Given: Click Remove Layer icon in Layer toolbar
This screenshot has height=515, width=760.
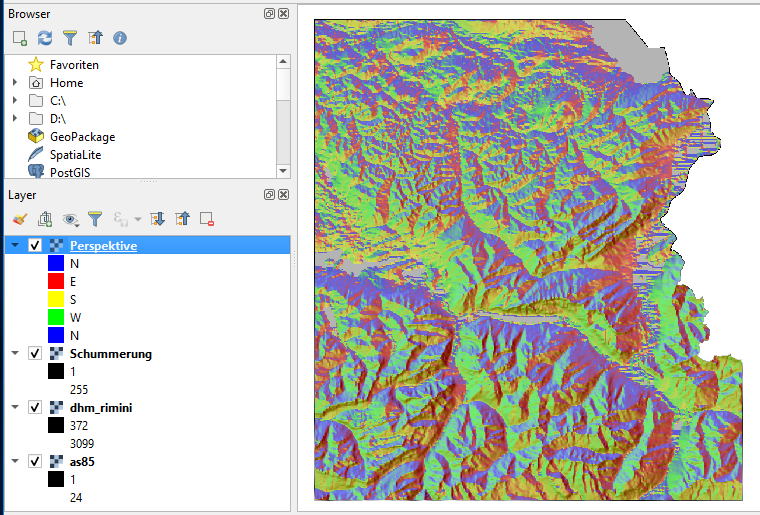Looking at the screenshot, I should (207, 218).
